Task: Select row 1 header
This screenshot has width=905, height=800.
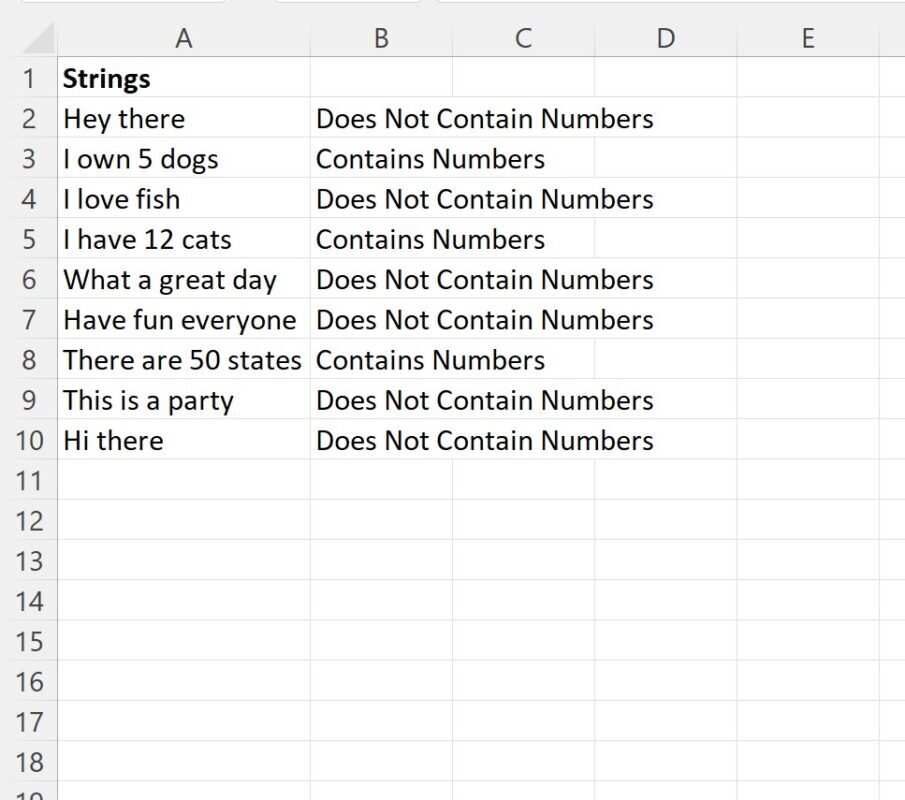Action: (x=29, y=77)
